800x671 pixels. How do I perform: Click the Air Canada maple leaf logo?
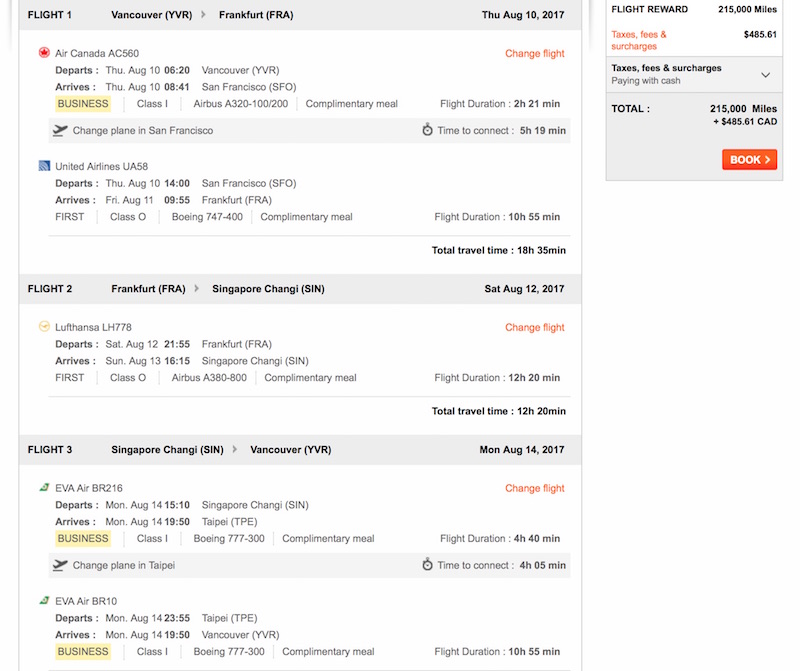point(44,53)
